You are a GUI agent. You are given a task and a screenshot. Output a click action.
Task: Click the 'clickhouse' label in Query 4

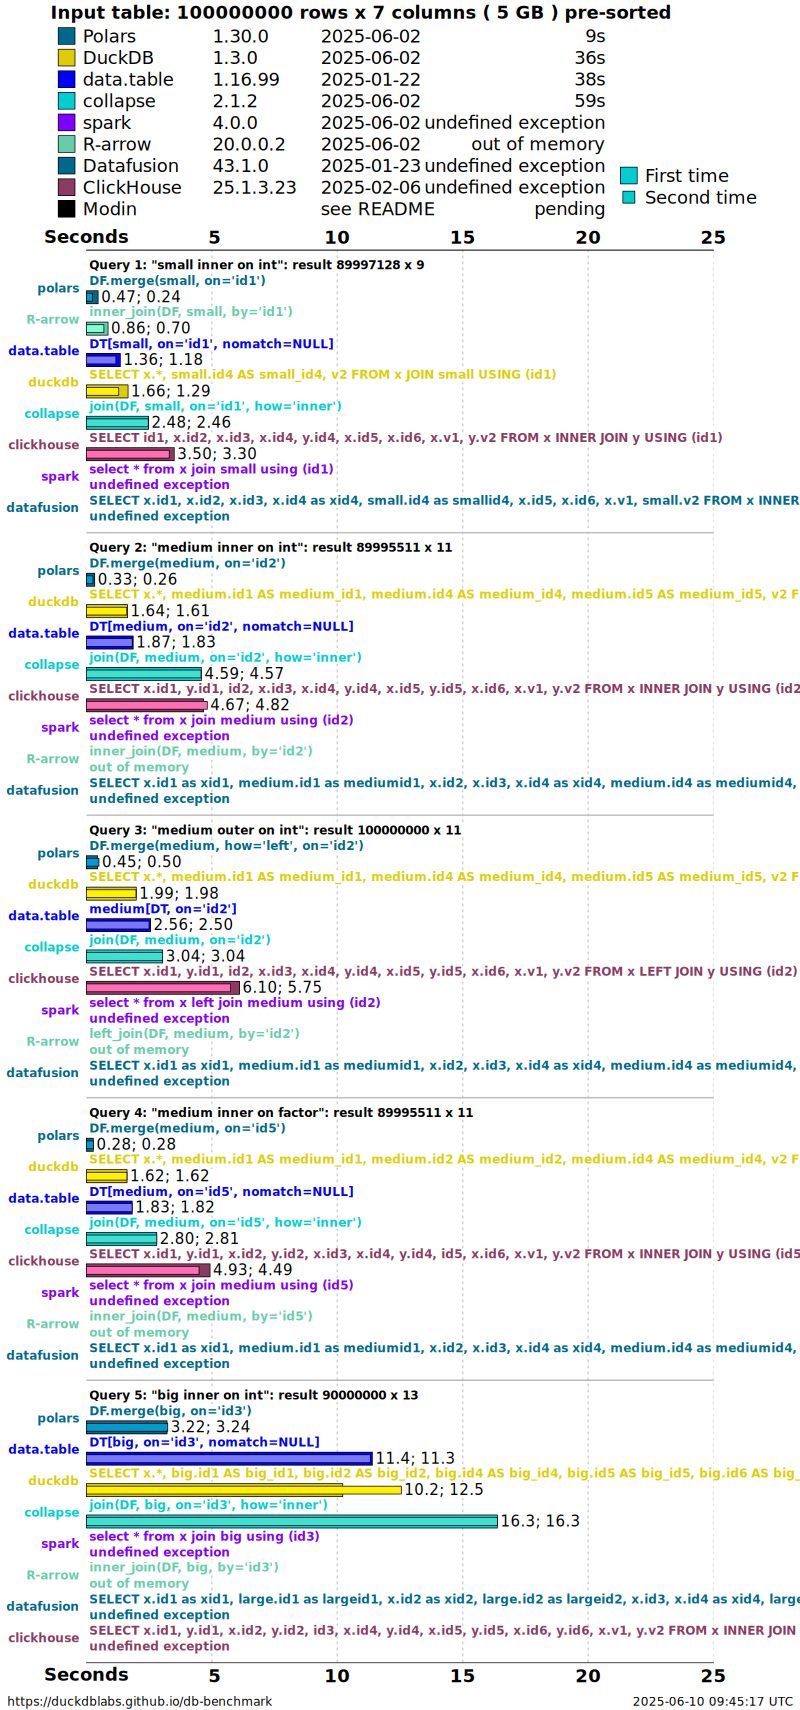pyautogui.click(x=43, y=1262)
